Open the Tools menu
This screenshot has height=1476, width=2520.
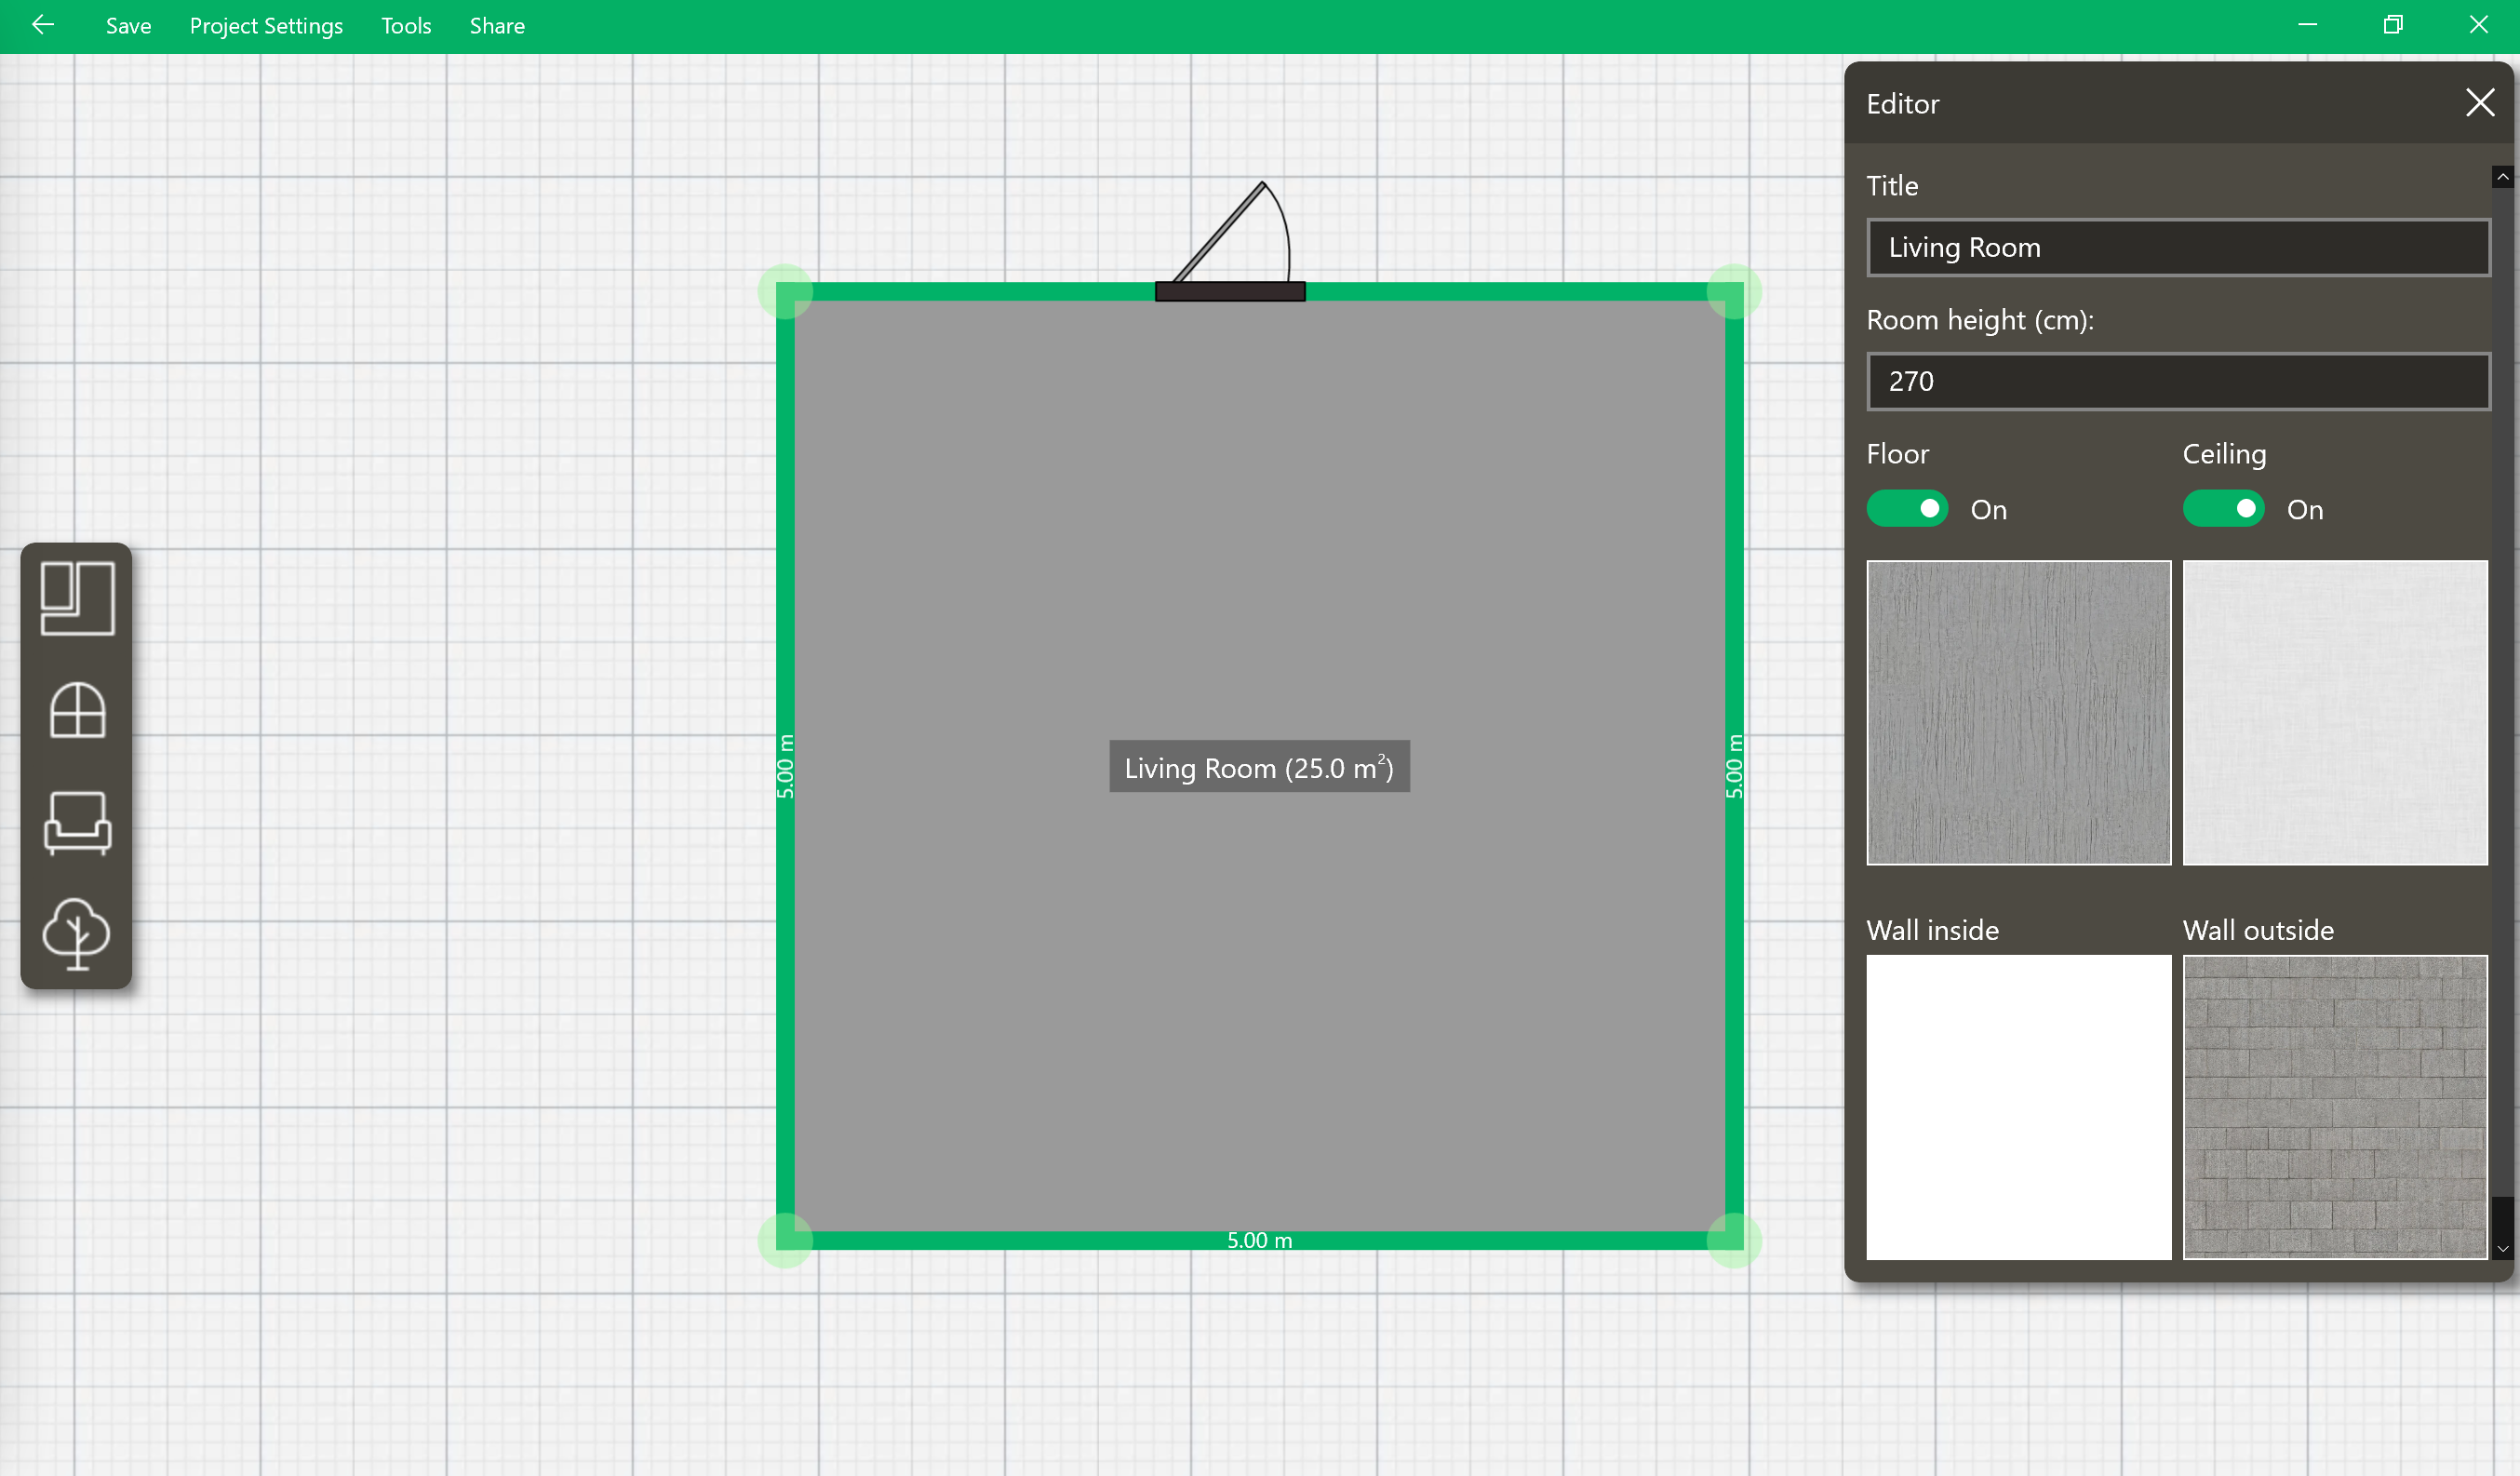(x=406, y=26)
